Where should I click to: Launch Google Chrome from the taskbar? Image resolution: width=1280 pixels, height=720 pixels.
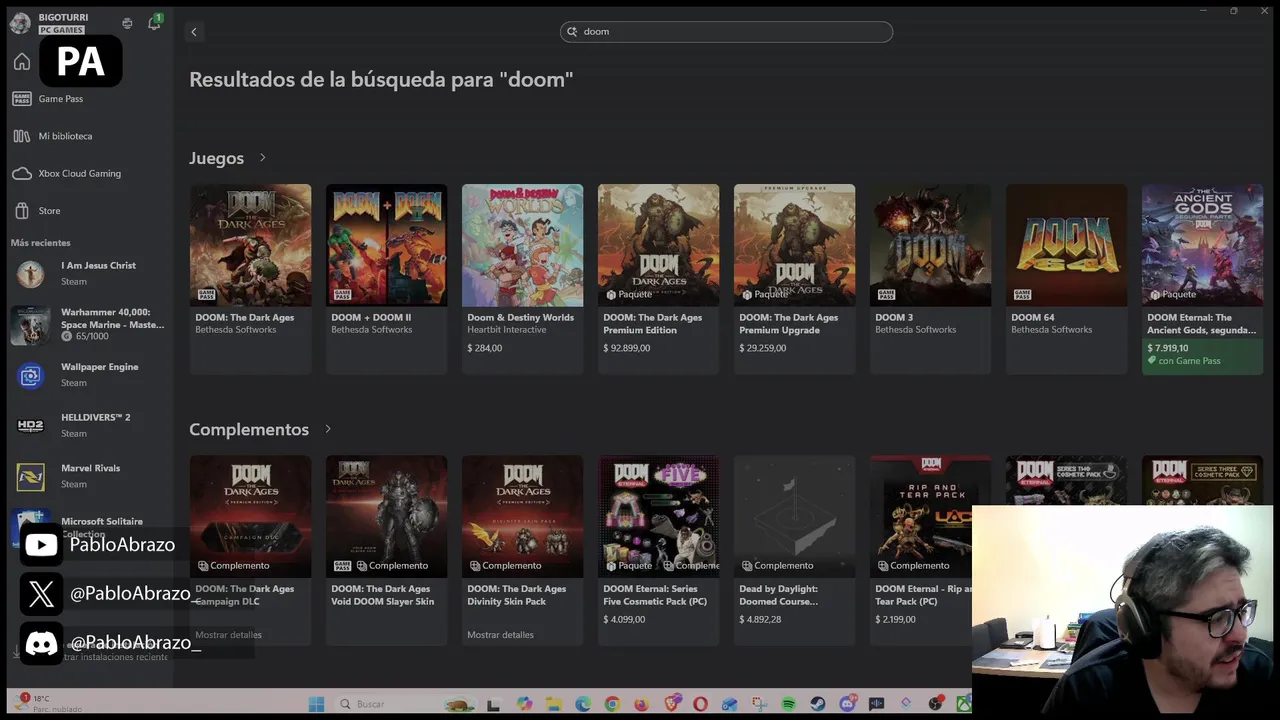pos(612,704)
